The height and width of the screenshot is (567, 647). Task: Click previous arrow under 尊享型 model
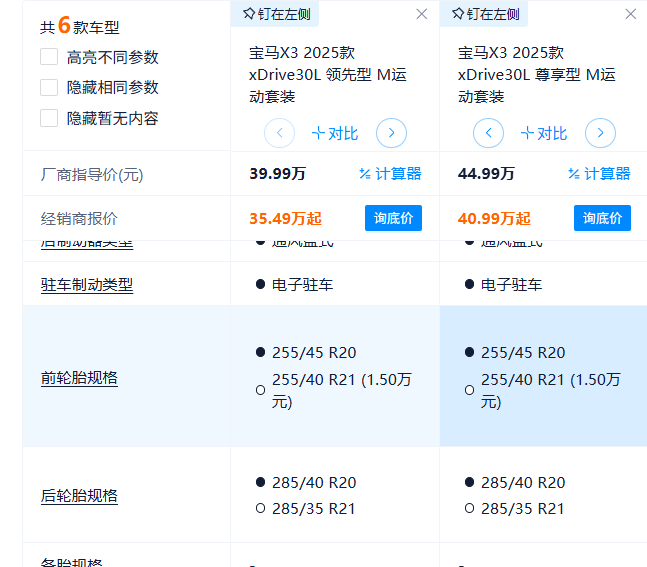[x=488, y=133]
